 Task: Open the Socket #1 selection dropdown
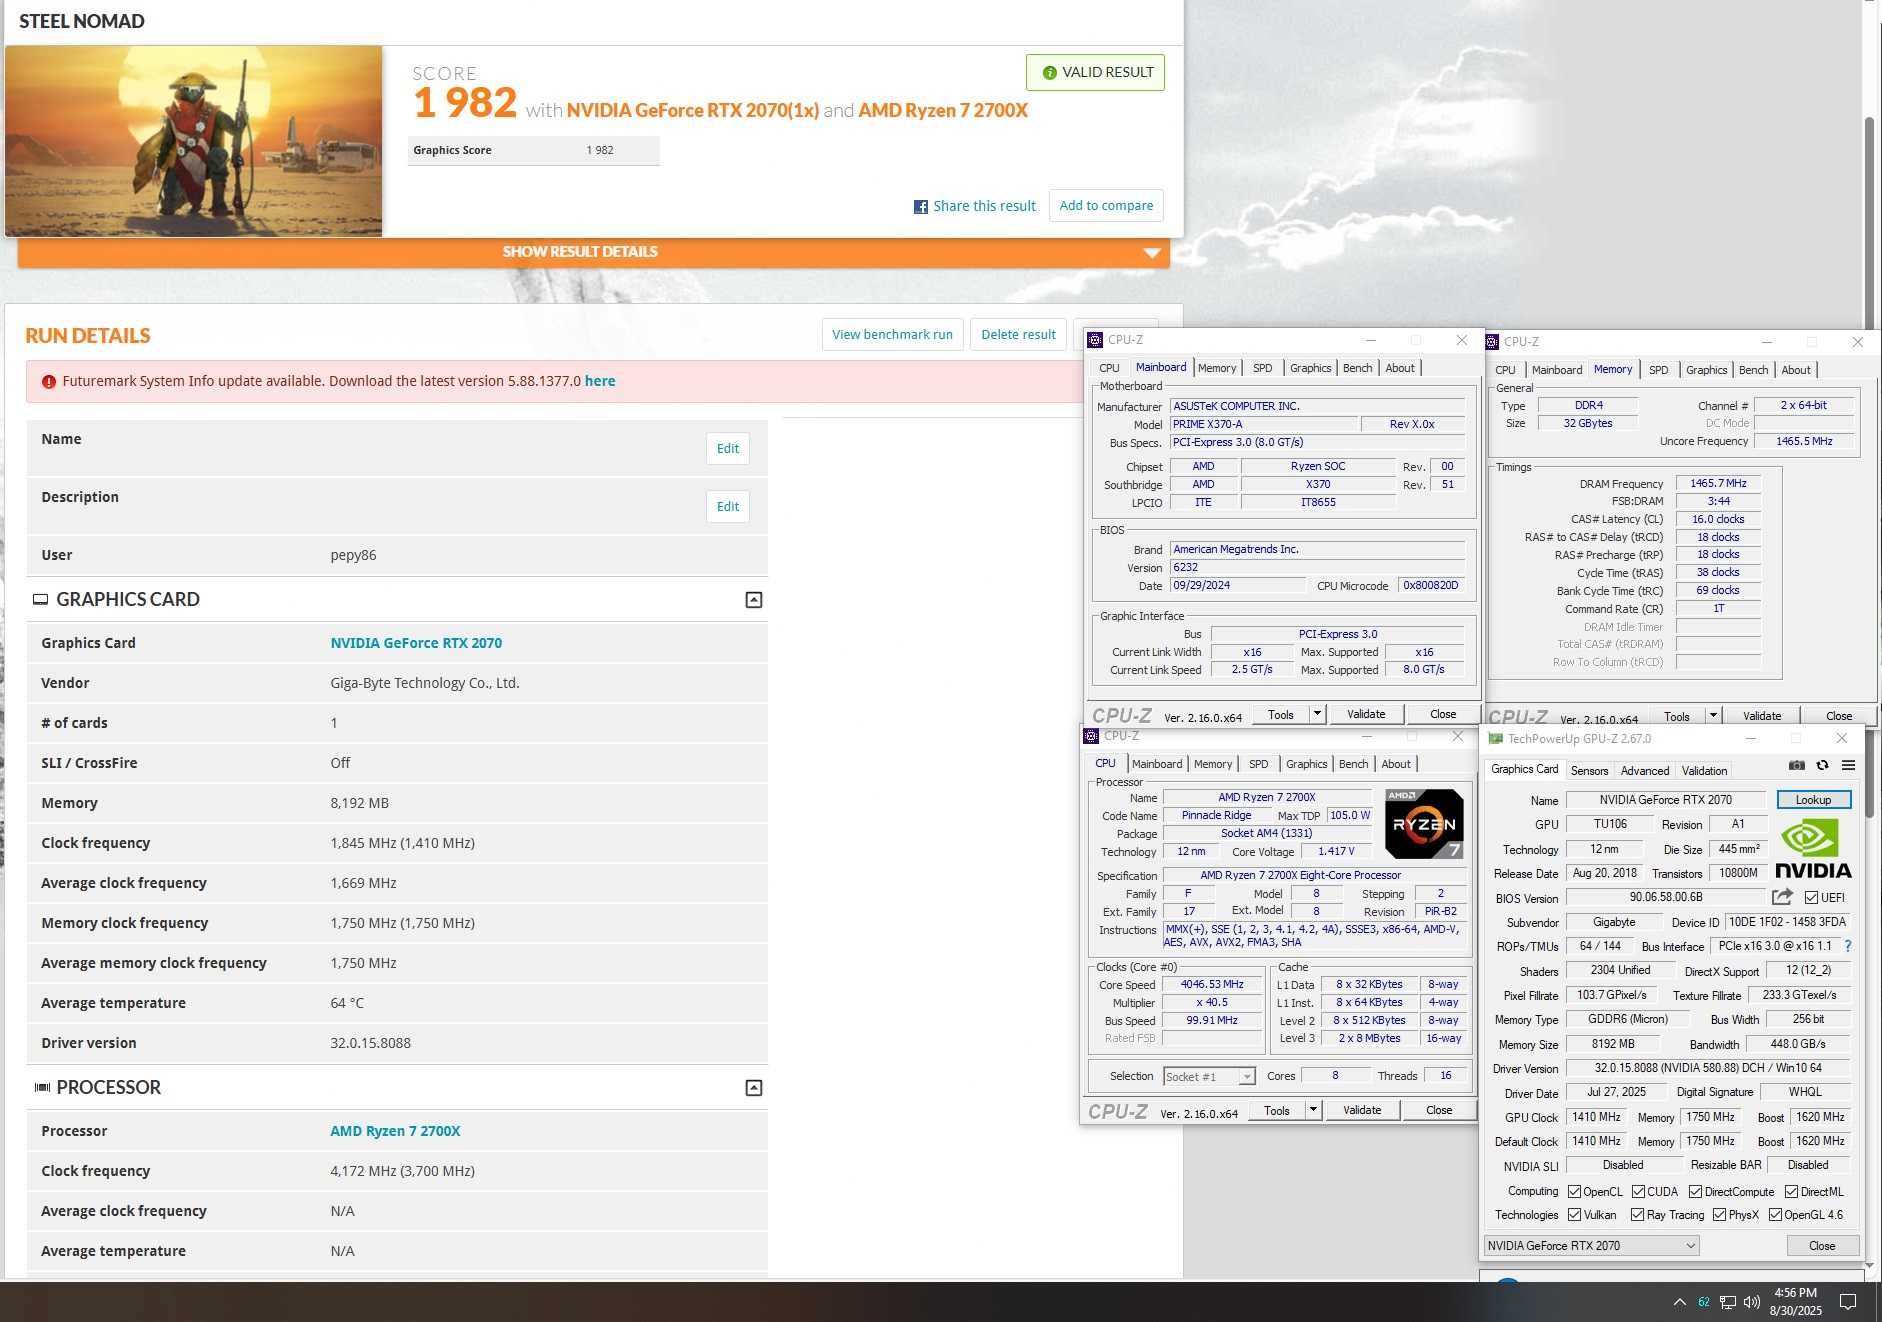1209,1077
